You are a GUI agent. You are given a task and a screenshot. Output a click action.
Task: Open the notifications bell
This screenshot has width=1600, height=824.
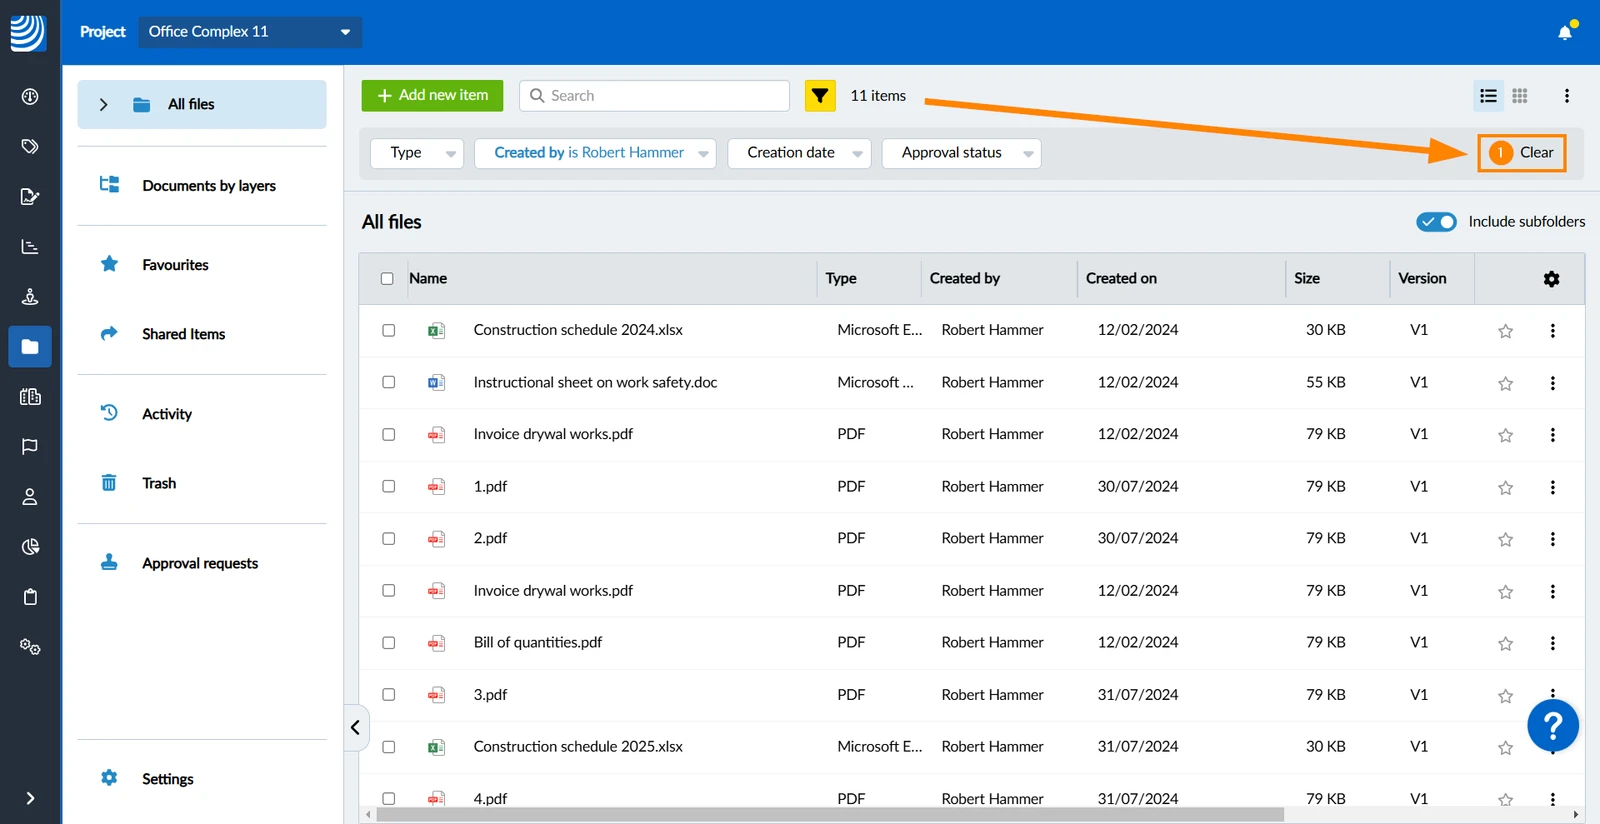tap(1565, 32)
